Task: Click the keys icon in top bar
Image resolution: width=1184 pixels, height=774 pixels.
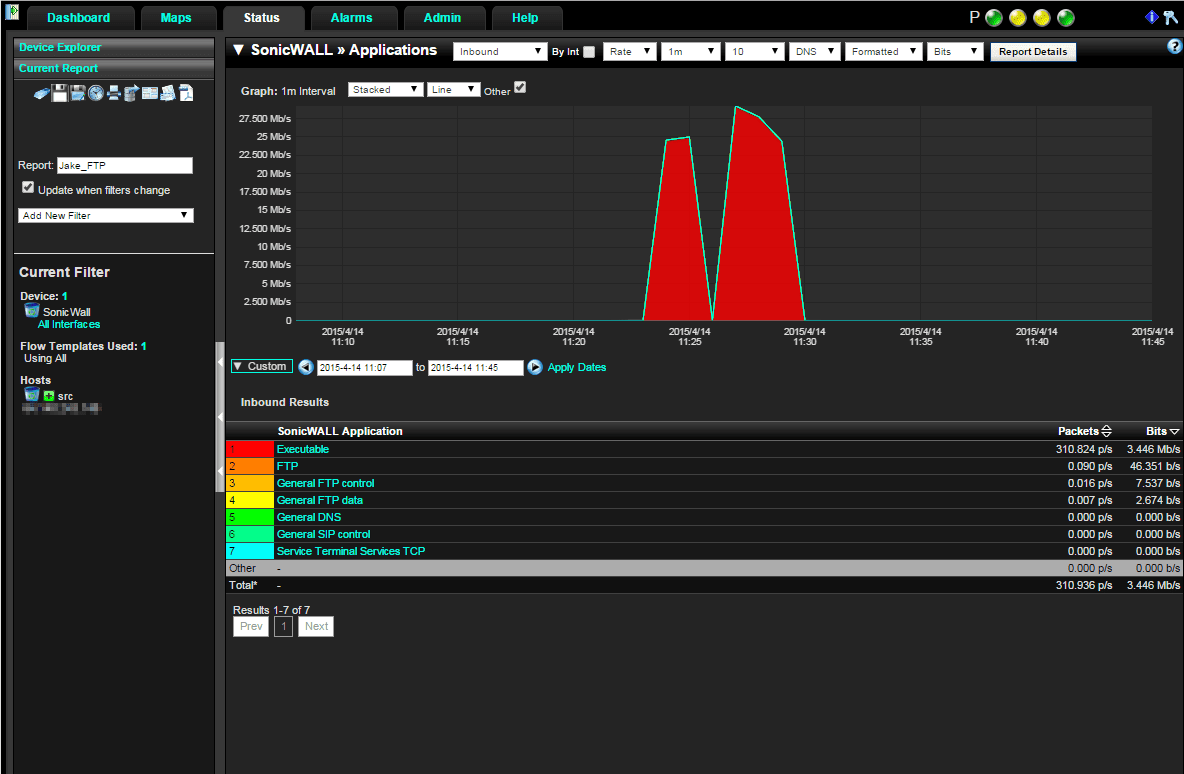Action: point(1170,17)
